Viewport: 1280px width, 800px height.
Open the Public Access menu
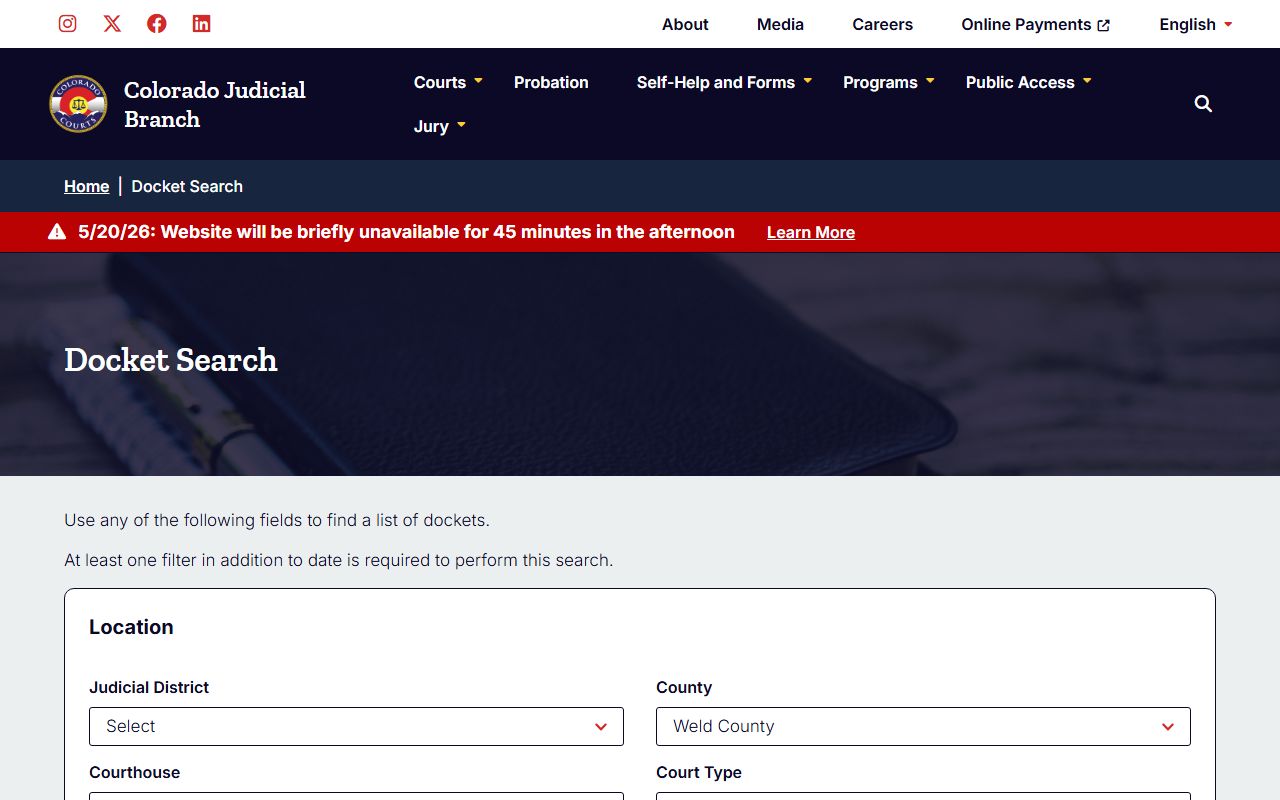(1020, 82)
